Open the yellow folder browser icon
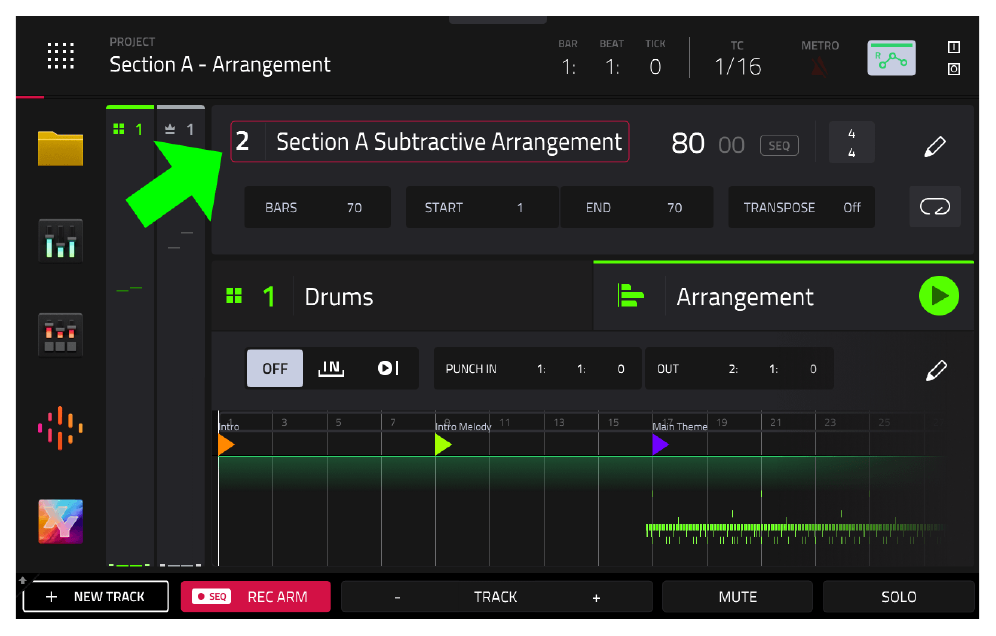The width and height of the screenshot is (996, 636). coord(60,148)
